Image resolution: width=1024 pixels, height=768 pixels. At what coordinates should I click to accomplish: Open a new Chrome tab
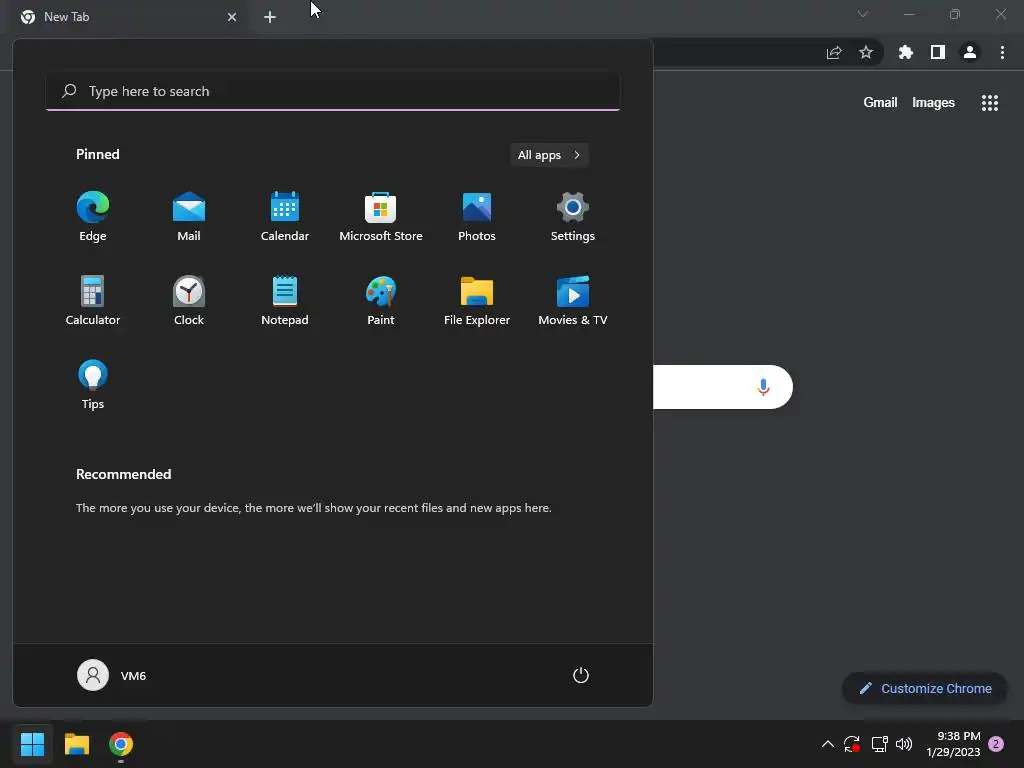pos(270,17)
